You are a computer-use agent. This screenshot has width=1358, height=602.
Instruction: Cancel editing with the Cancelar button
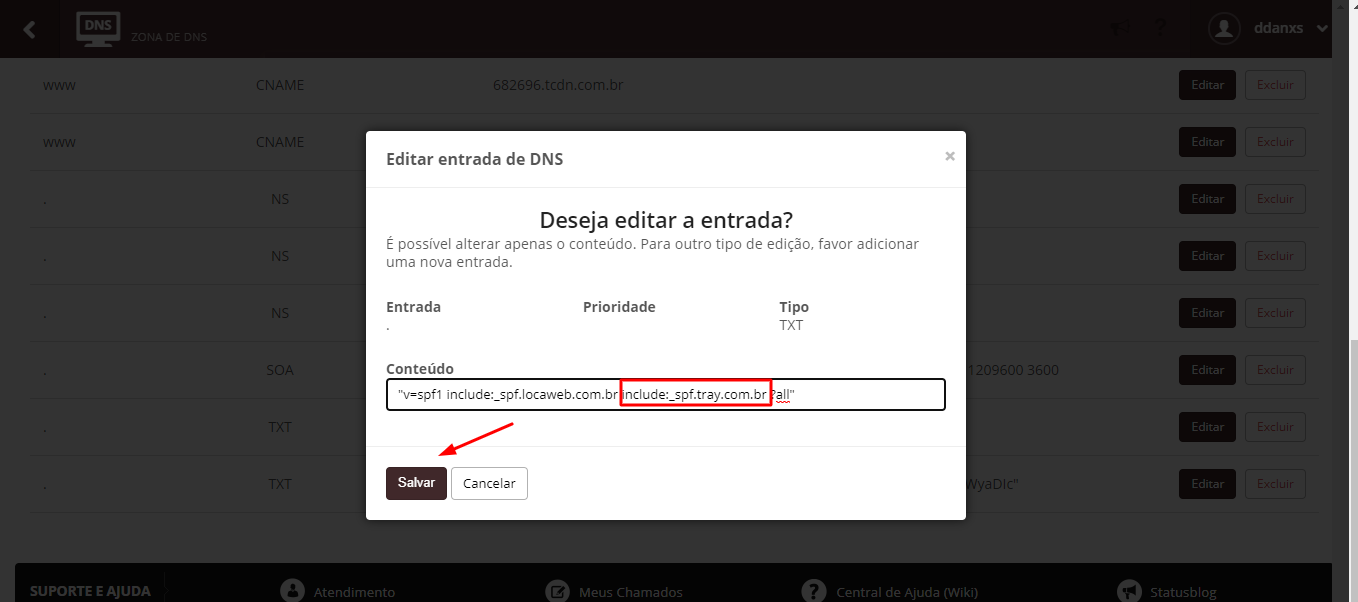[489, 483]
